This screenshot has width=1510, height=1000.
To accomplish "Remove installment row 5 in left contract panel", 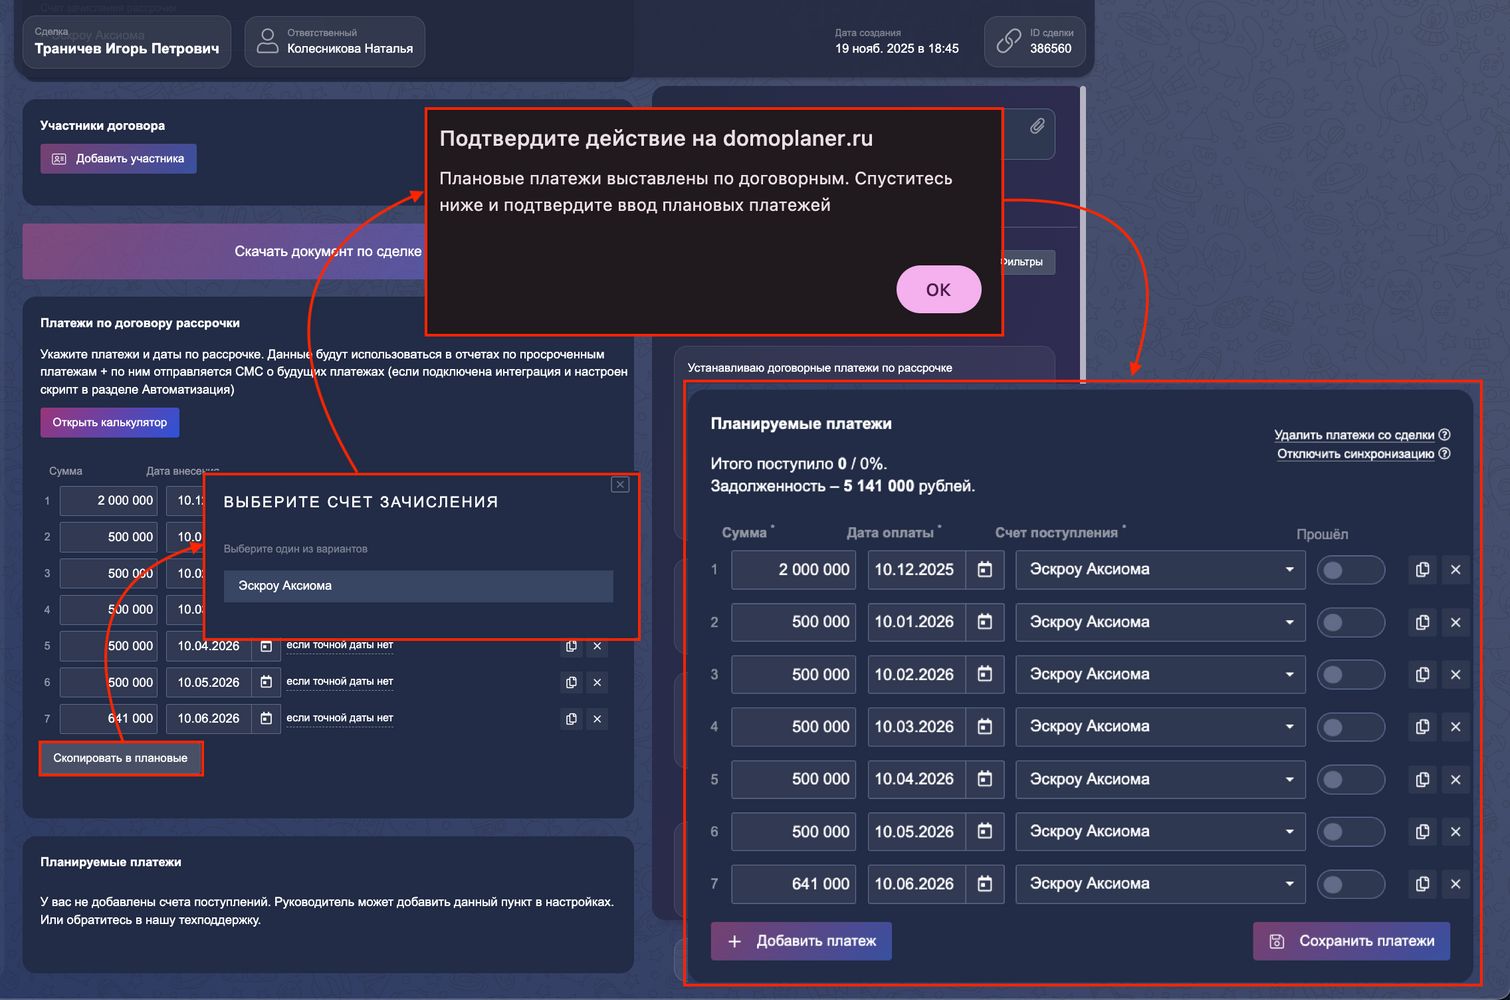I will pos(597,646).
